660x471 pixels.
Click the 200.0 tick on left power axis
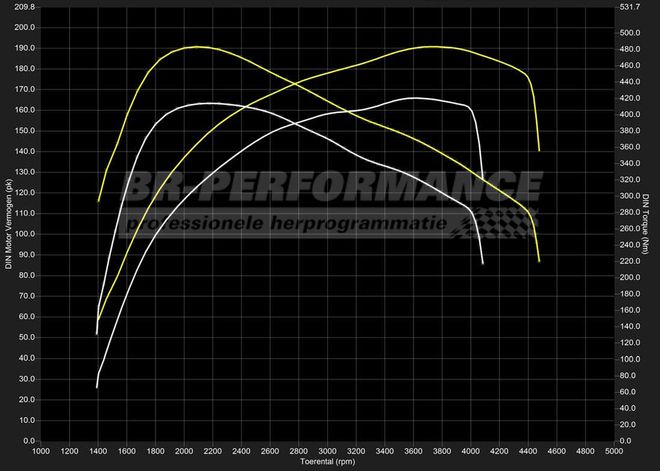click(24, 27)
